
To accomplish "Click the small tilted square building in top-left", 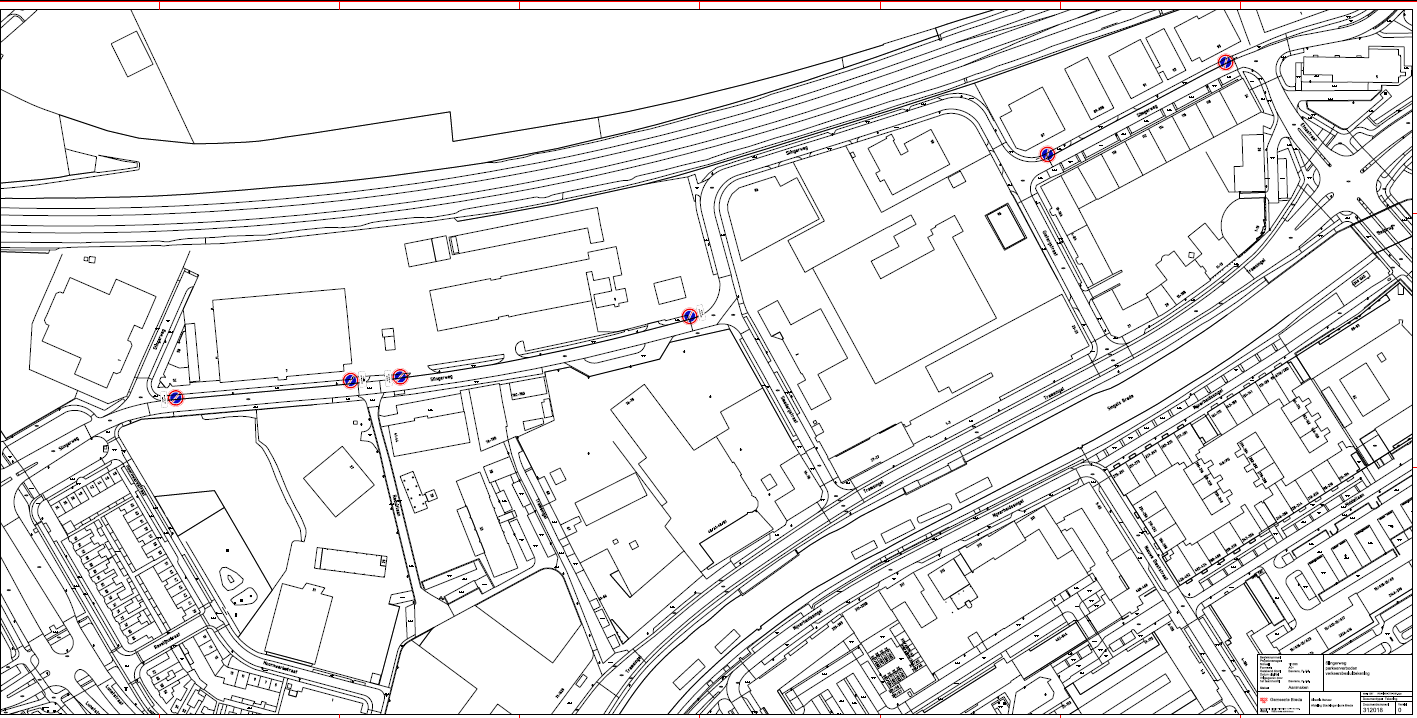I will point(132,54).
